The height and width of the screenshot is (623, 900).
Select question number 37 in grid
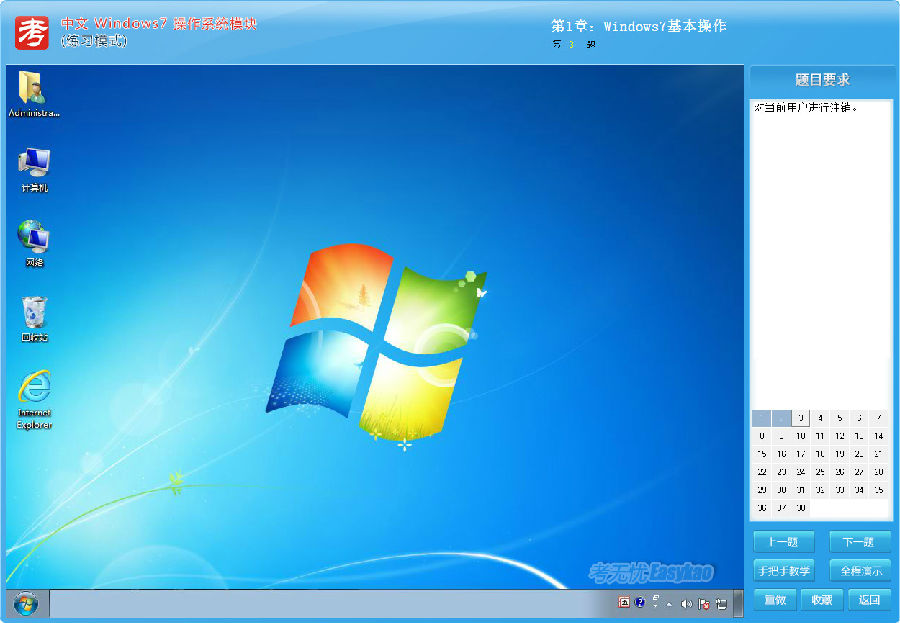tap(781, 508)
